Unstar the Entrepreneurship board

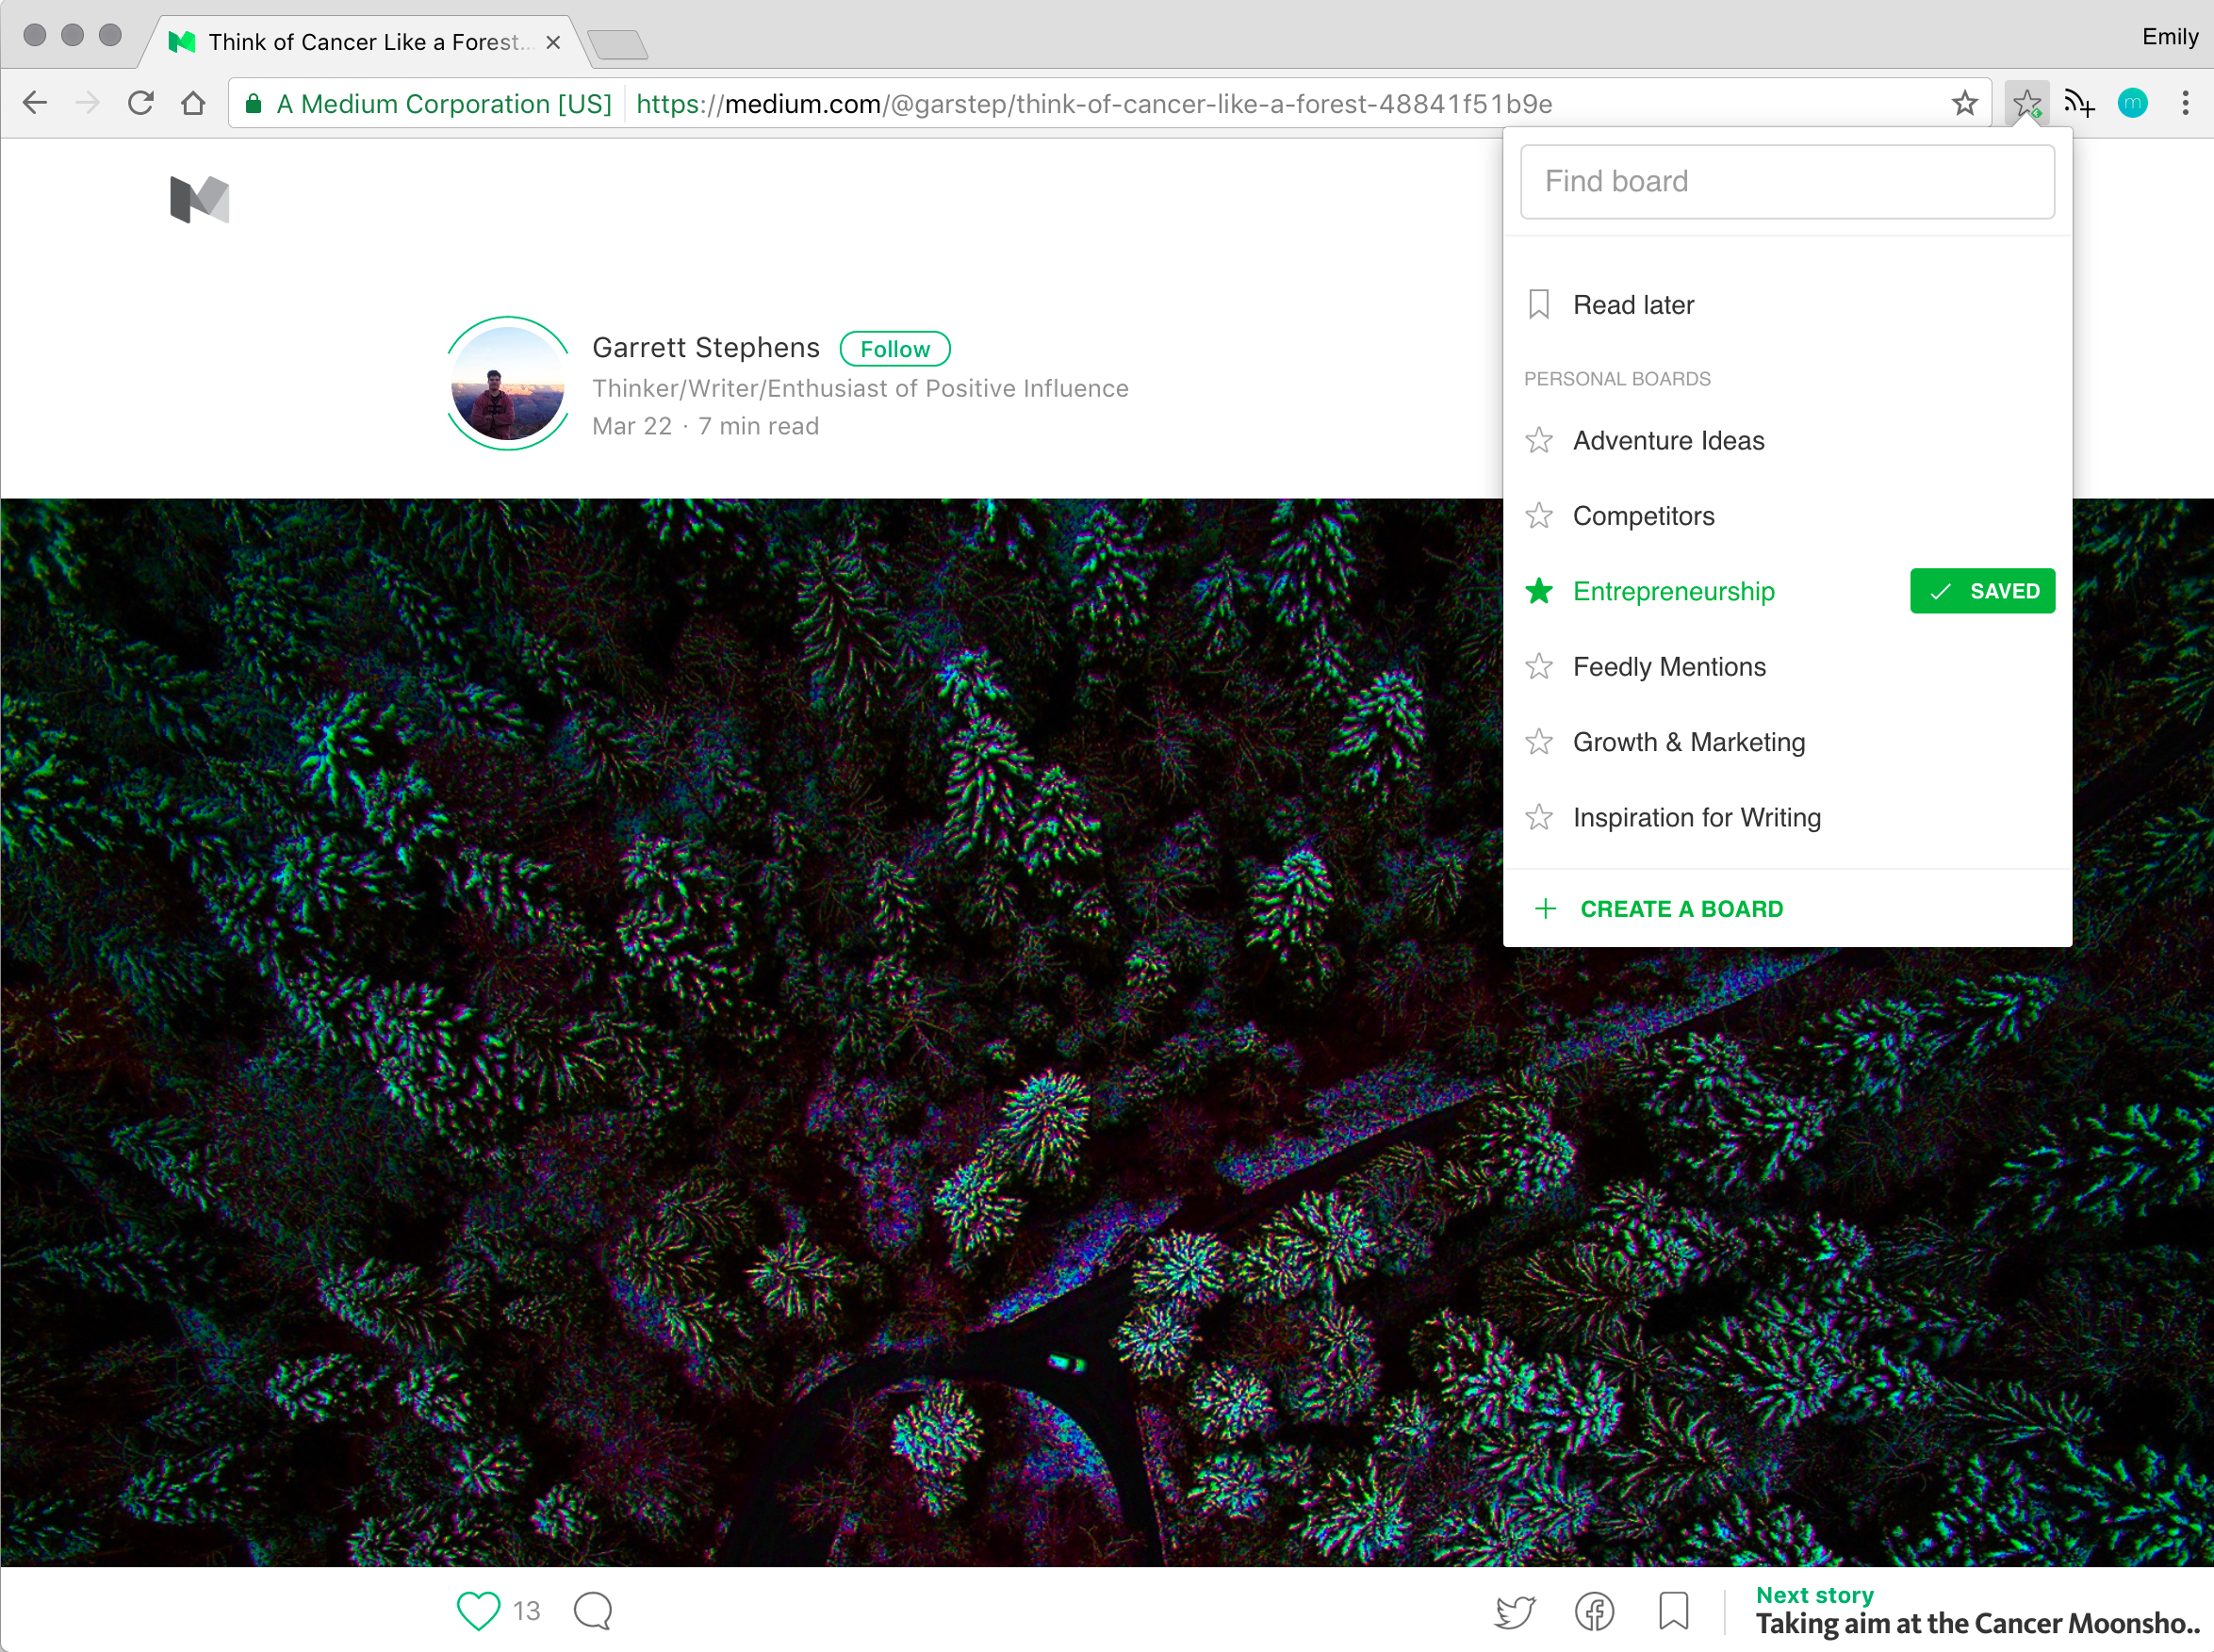pos(1540,591)
